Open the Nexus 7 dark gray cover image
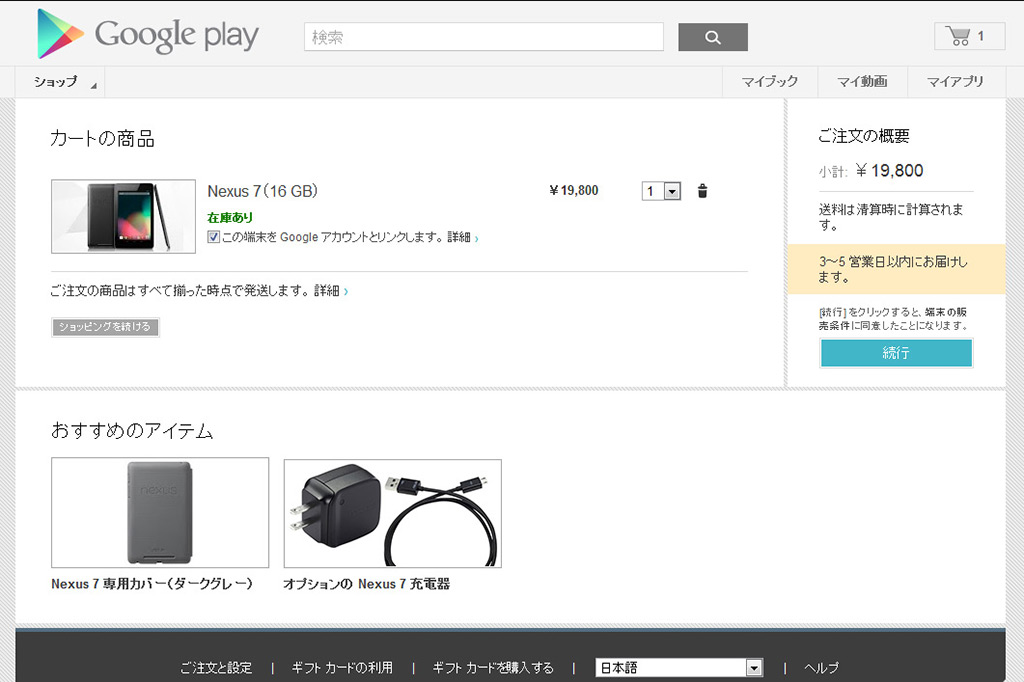 pyautogui.click(x=160, y=513)
